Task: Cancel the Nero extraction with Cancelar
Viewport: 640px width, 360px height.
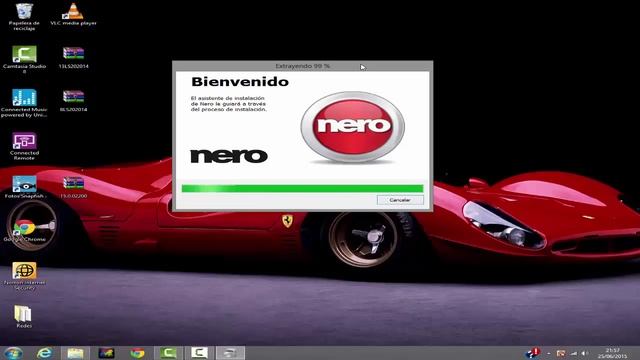Action: (400, 200)
